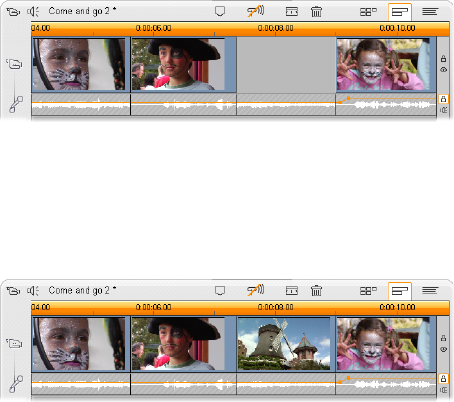Switch to storyboard view in top panel

click(368, 12)
